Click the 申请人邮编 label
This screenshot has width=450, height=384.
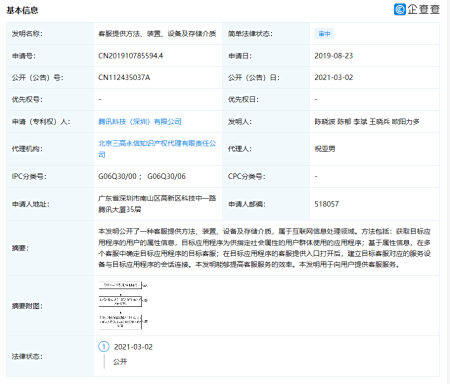[247, 204]
